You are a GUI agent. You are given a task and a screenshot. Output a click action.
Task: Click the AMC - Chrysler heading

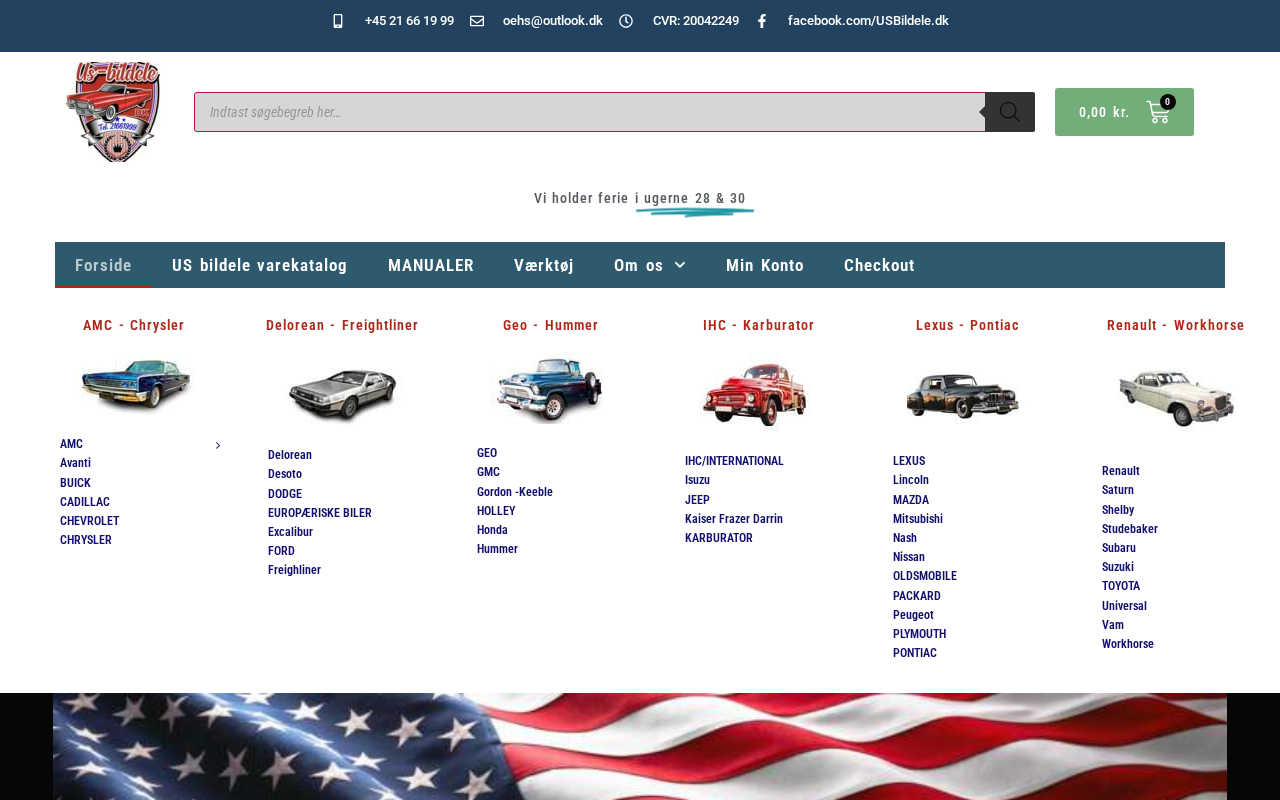pos(134,325)
